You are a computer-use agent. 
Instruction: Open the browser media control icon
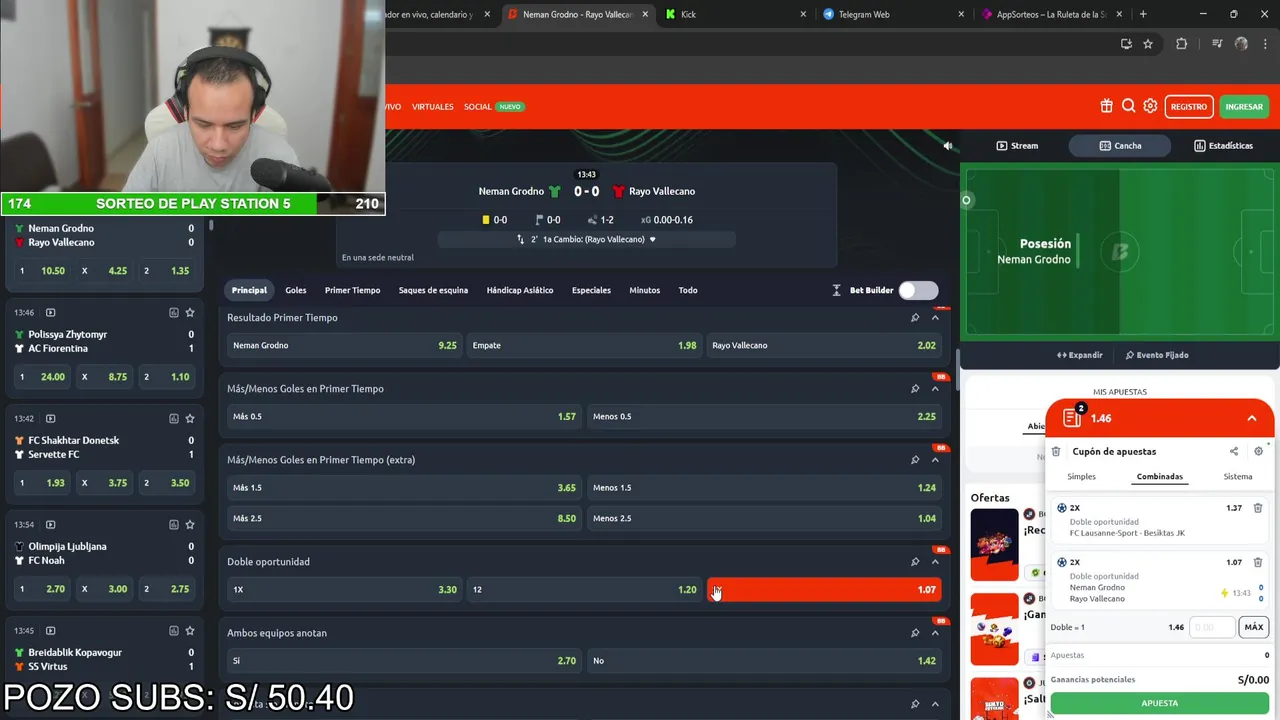1217,44
